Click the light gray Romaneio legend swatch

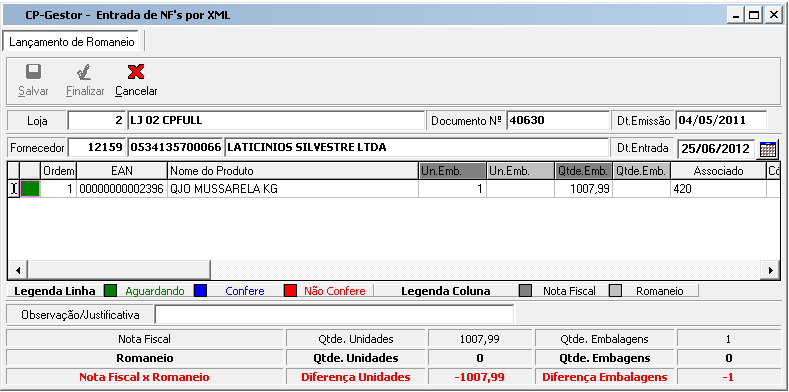pos(615,291)
